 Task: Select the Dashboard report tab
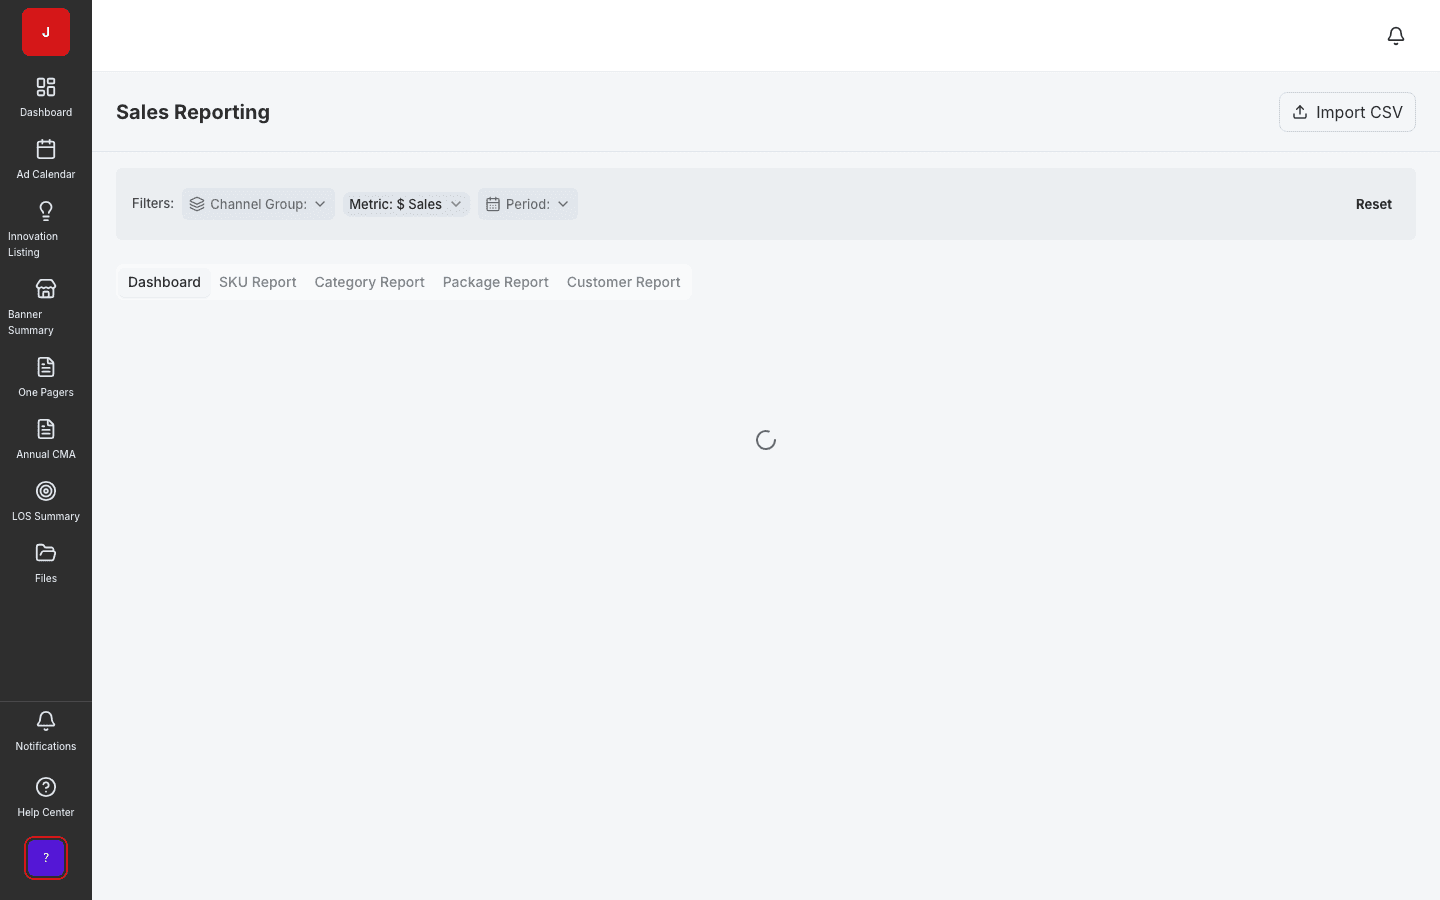pos(164,282)
